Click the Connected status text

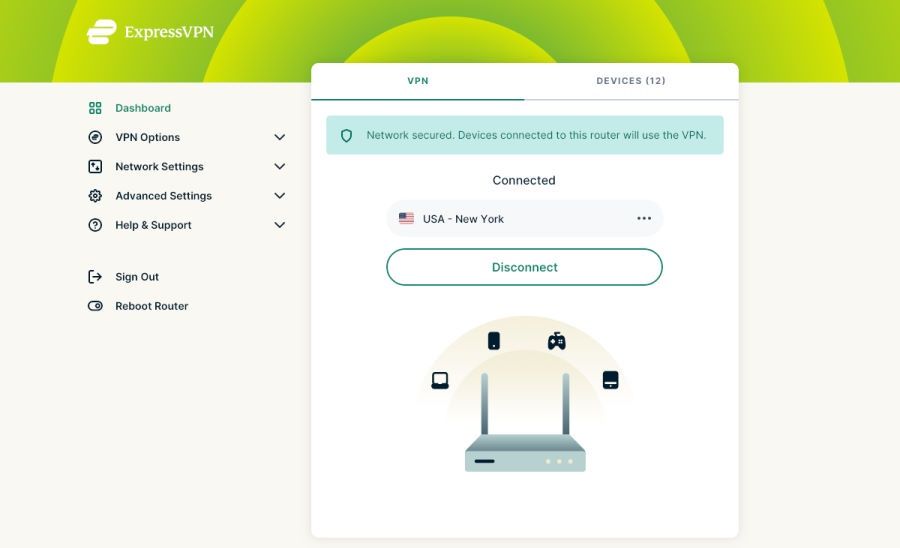click(x=524, y=180)
